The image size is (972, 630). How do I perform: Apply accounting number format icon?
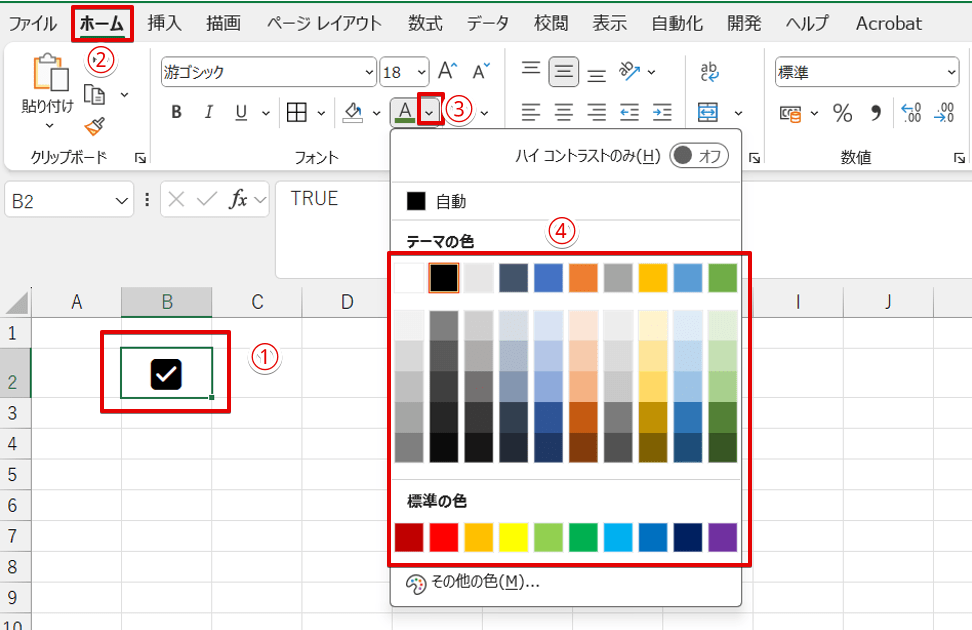click(790, 113)
